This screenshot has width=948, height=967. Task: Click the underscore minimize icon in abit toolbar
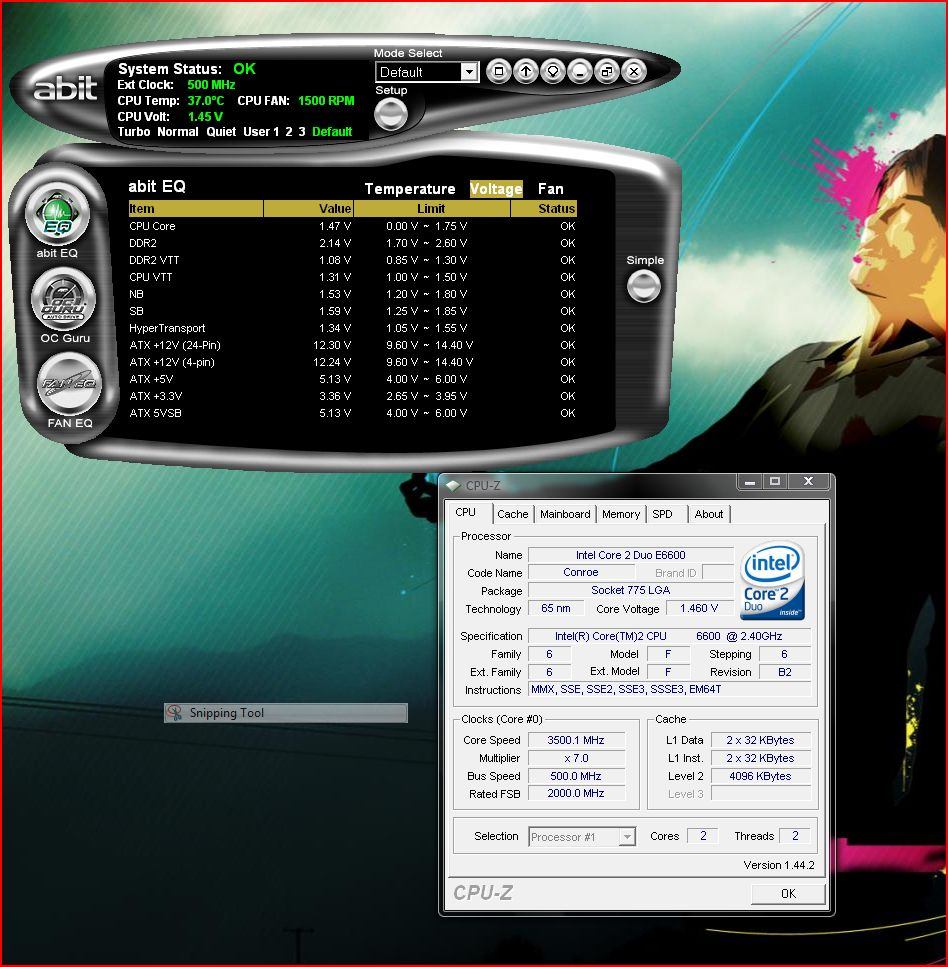coord(580,72)
